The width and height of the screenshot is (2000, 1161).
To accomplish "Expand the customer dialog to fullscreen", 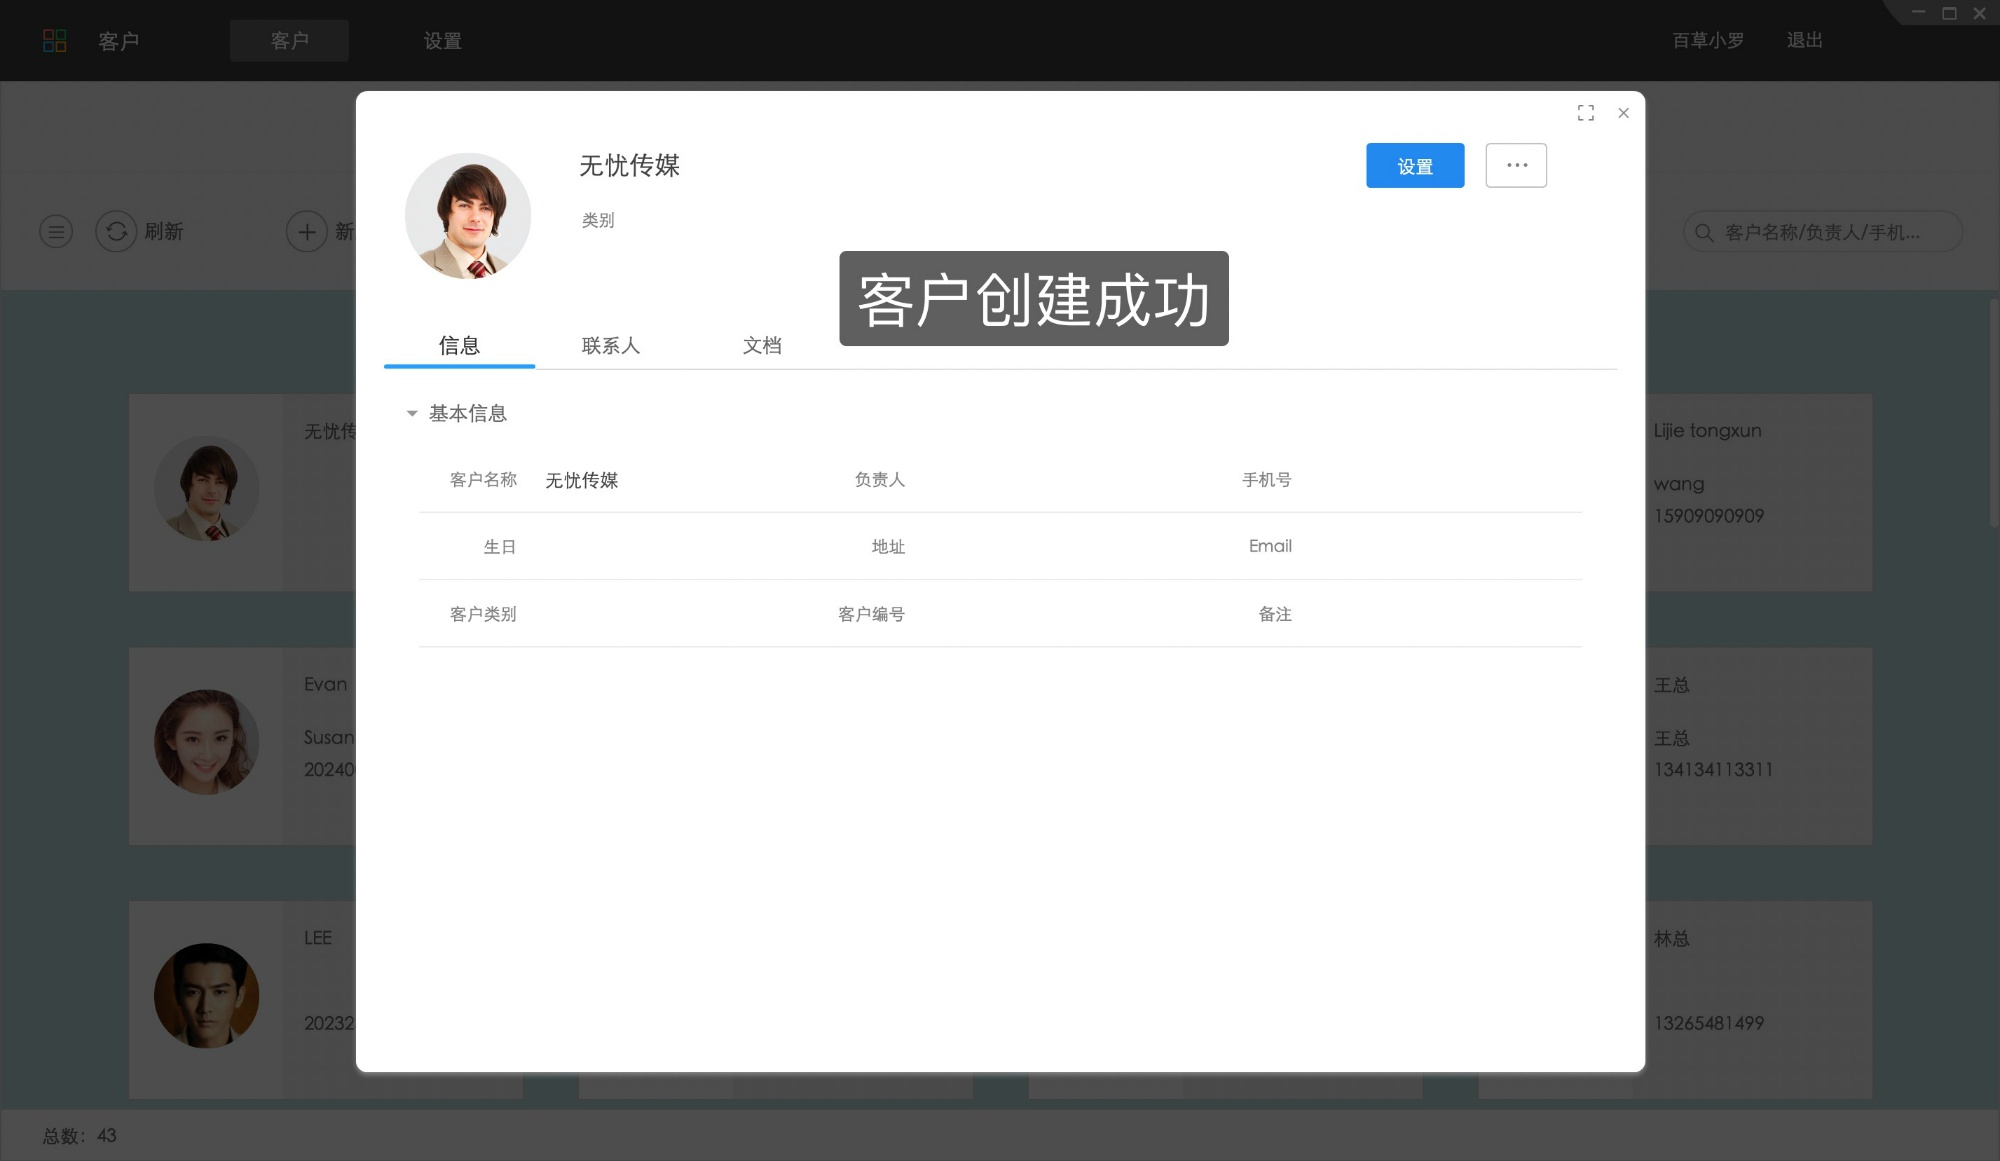I will [x=1586, y=113].
